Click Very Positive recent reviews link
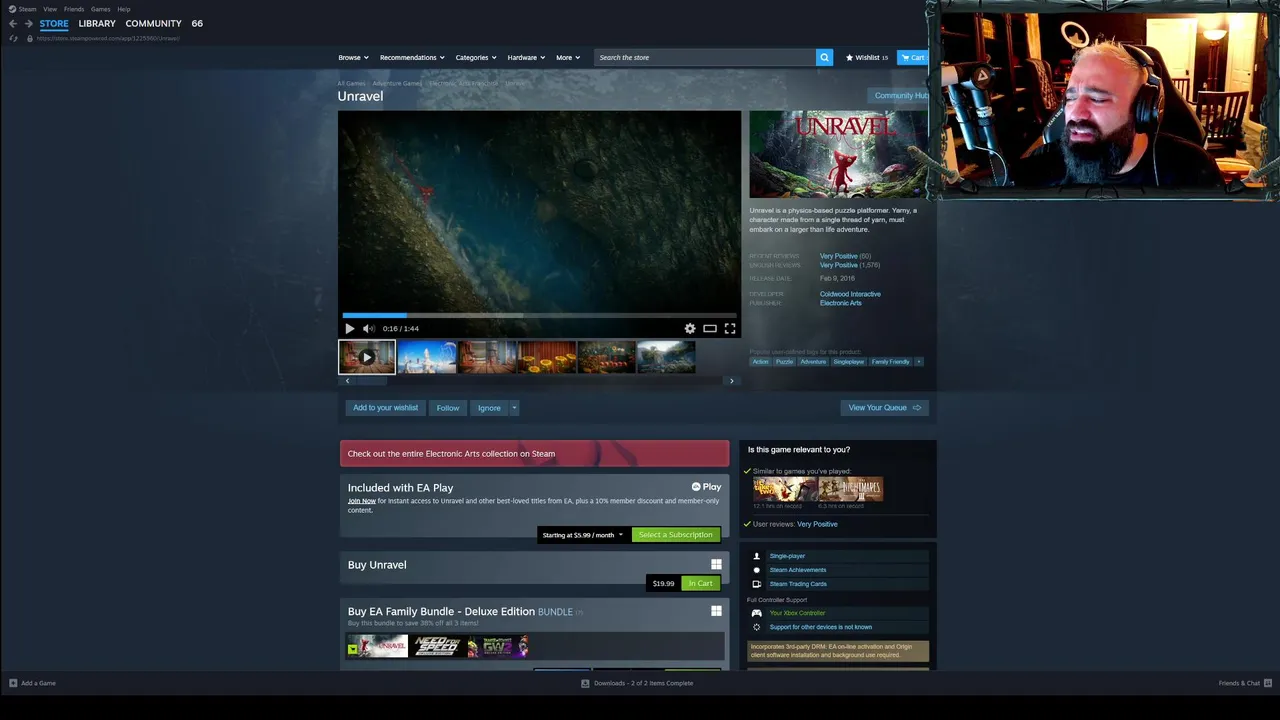The image size is (1280, 720). pos(838,256)
